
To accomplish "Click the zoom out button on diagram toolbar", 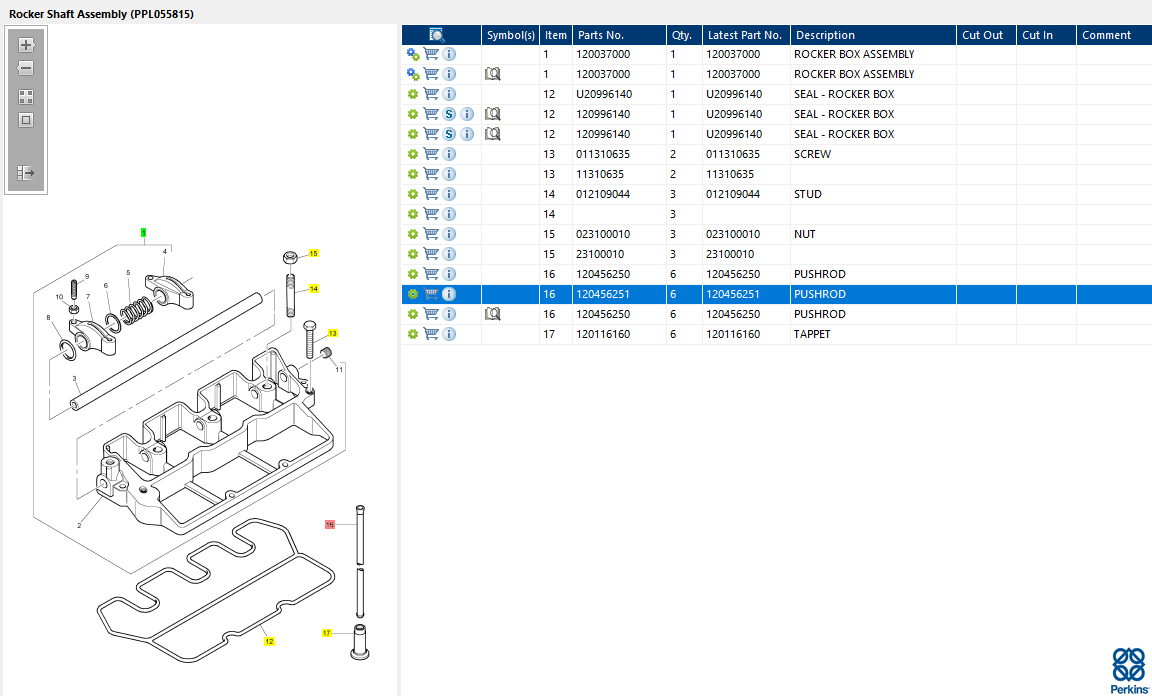I will pyautogui.click(x=26, y=68).
